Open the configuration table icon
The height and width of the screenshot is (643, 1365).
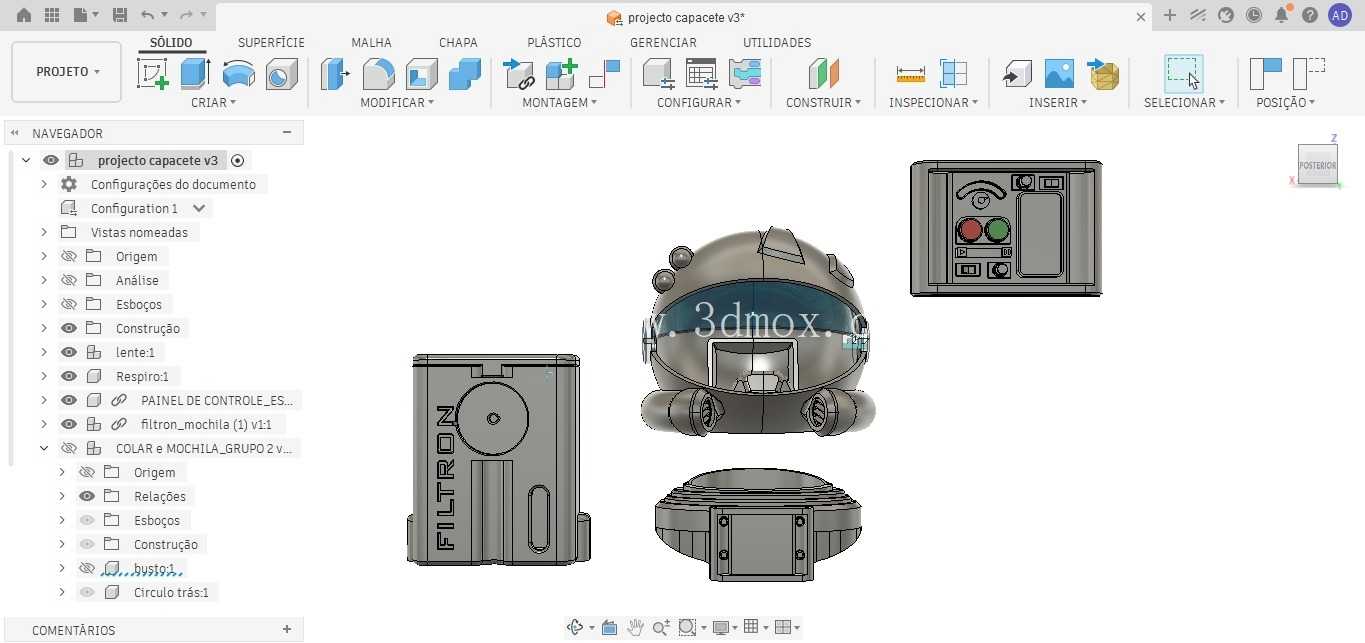pos(702,74)
